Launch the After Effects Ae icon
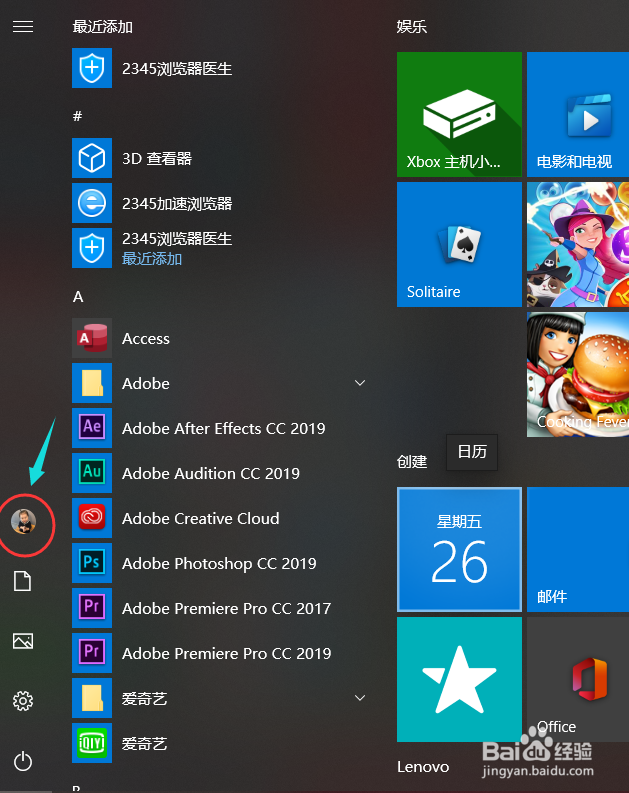The image size is (629, 793). [x=92, y=428]
